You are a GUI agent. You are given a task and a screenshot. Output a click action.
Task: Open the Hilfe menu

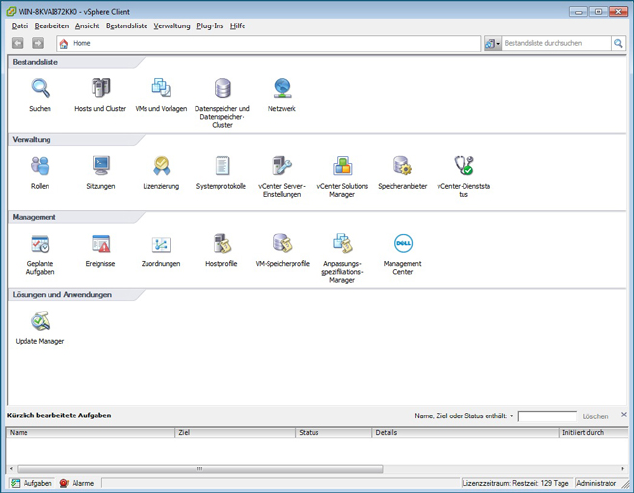point(237,26)
